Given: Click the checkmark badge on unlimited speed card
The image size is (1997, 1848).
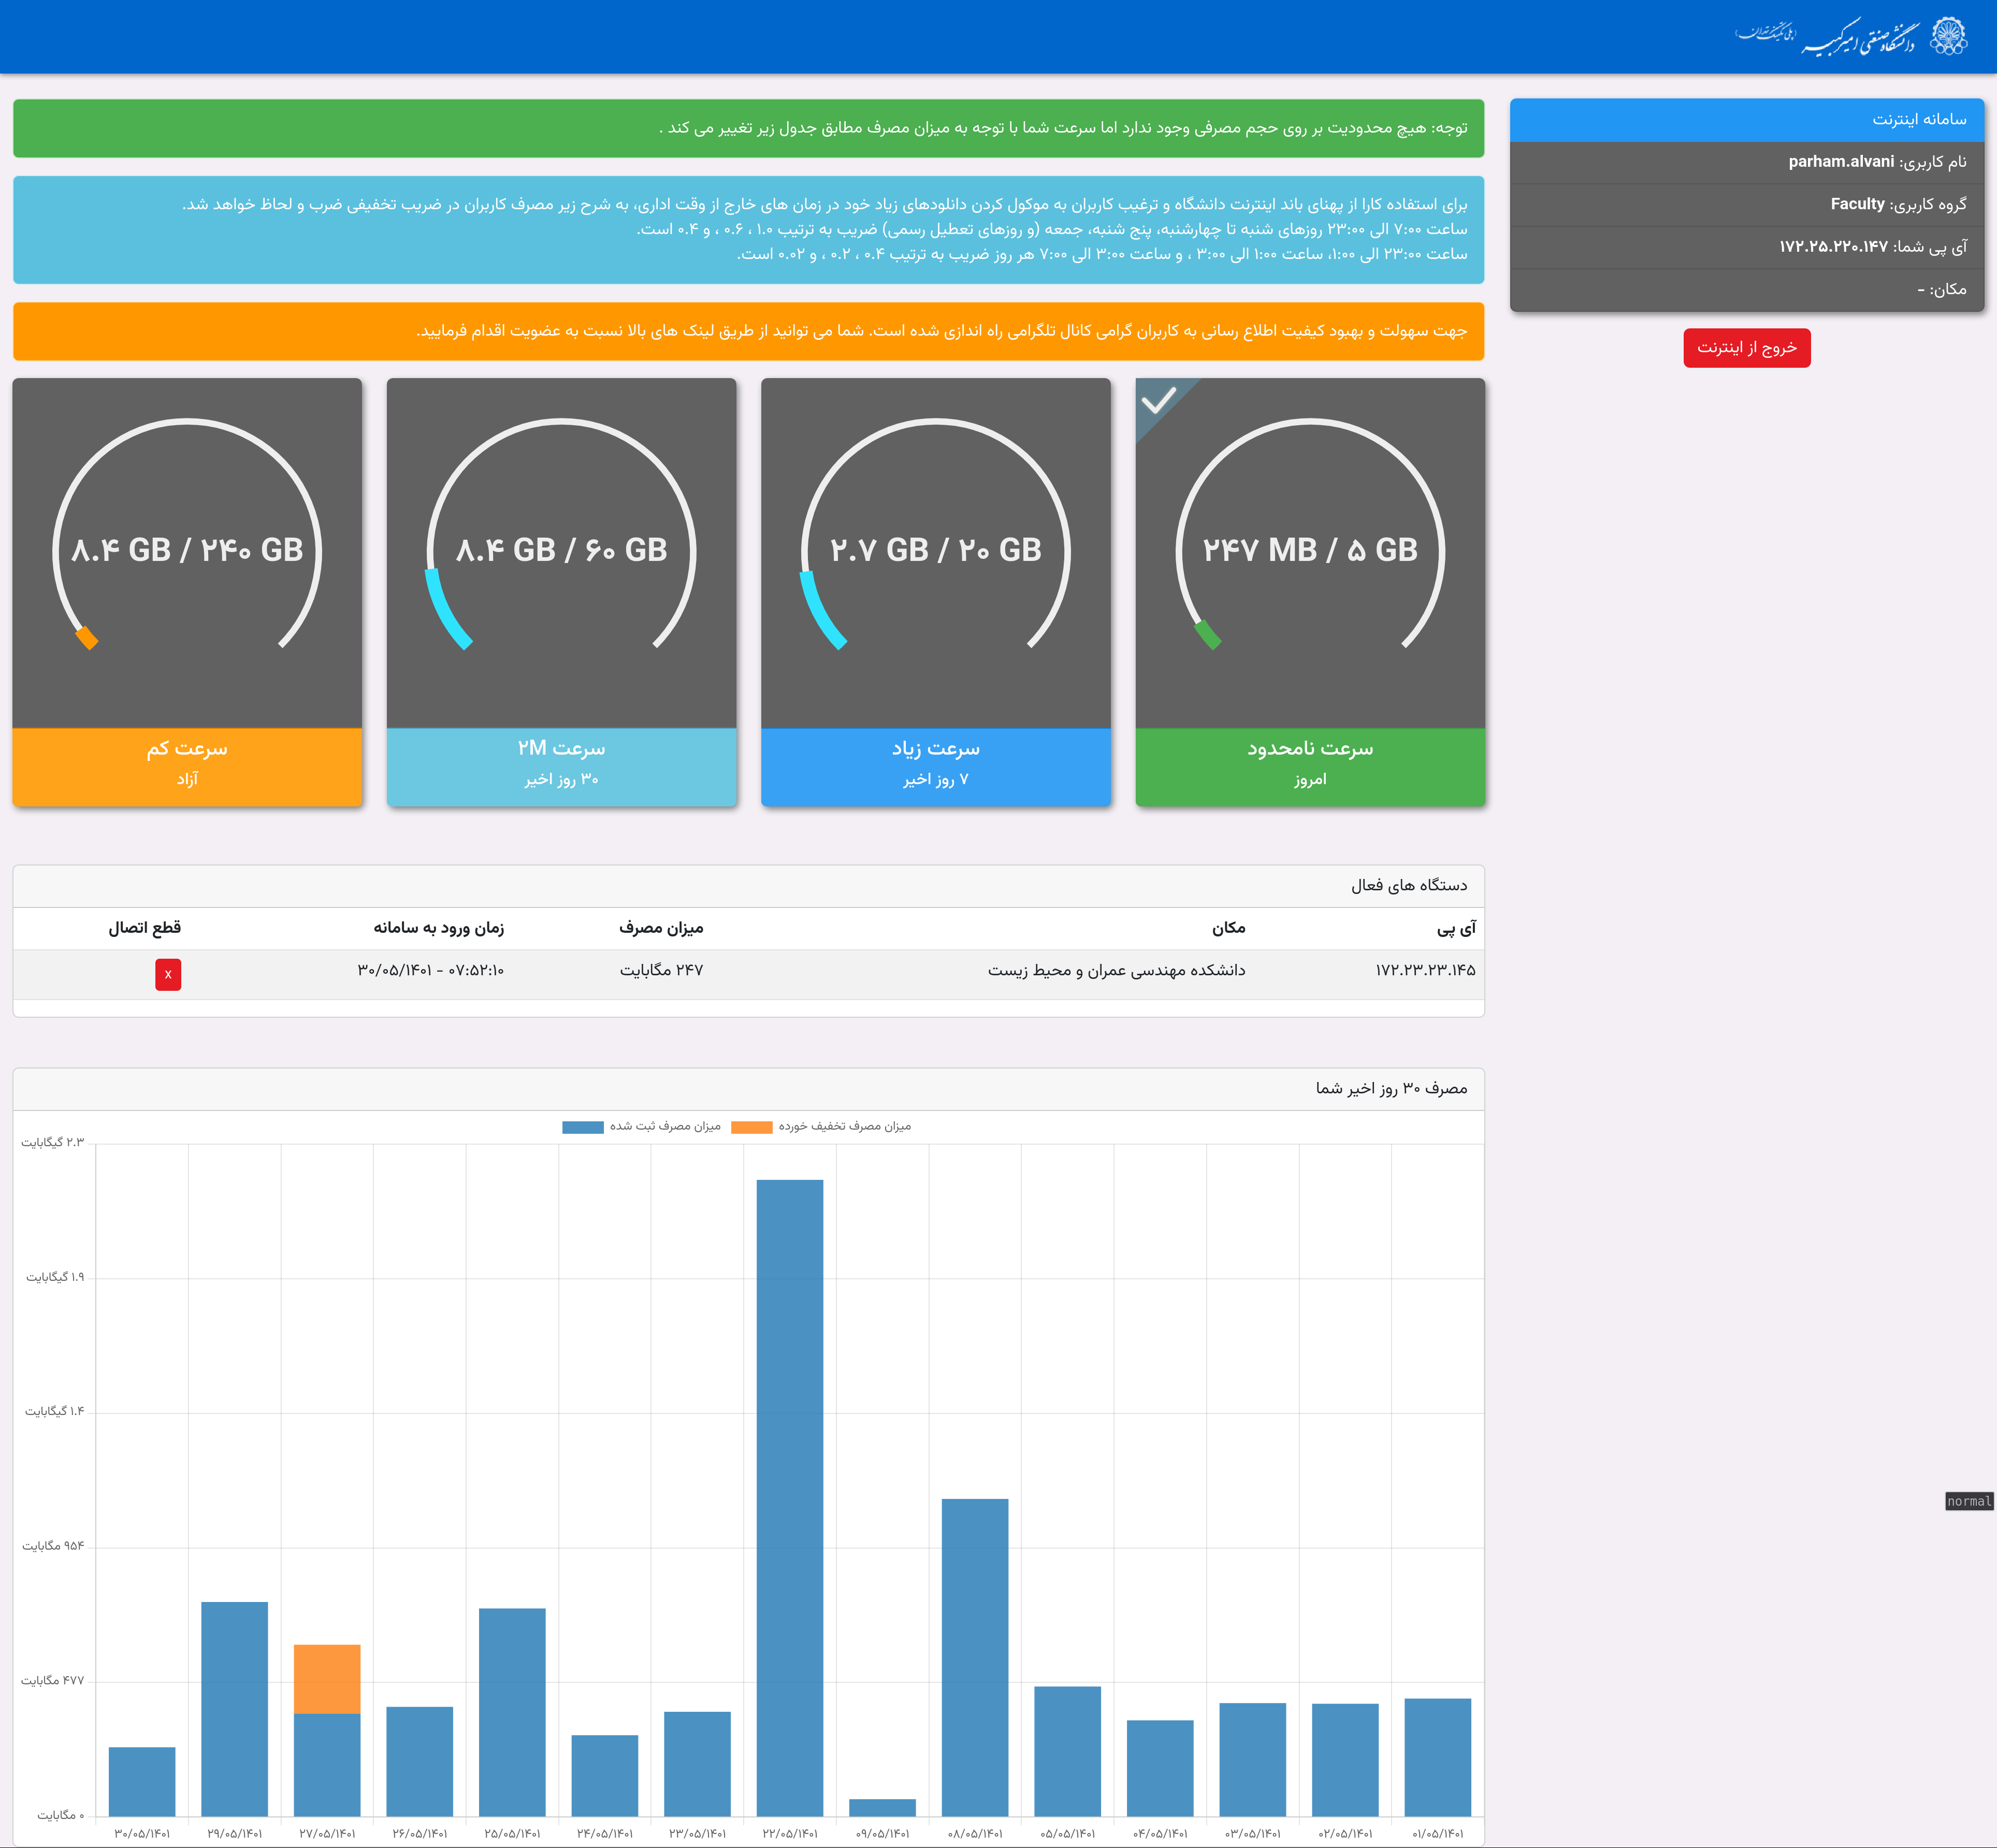Looking at the screenshot, I should pyautogui.click(x=1158, y=401).
